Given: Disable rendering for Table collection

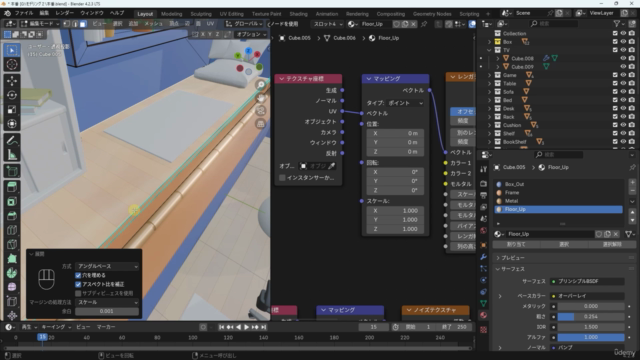Looking at the screenshot, I should pos(632,83).
